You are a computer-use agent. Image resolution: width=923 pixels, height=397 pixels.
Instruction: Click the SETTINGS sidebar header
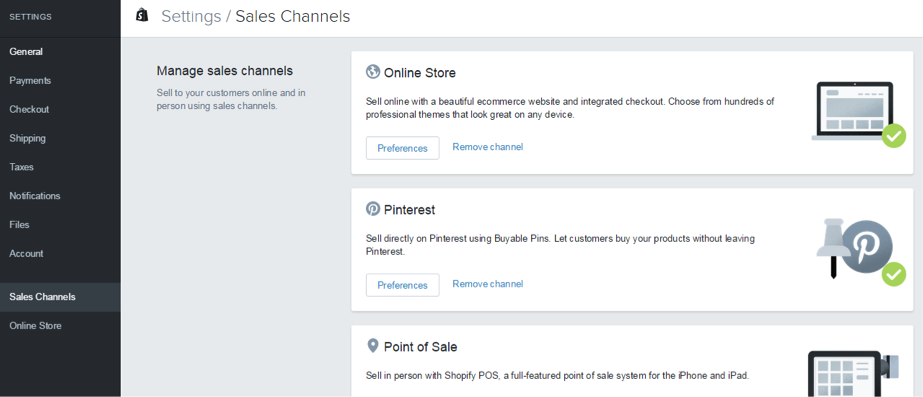point(31,17)
